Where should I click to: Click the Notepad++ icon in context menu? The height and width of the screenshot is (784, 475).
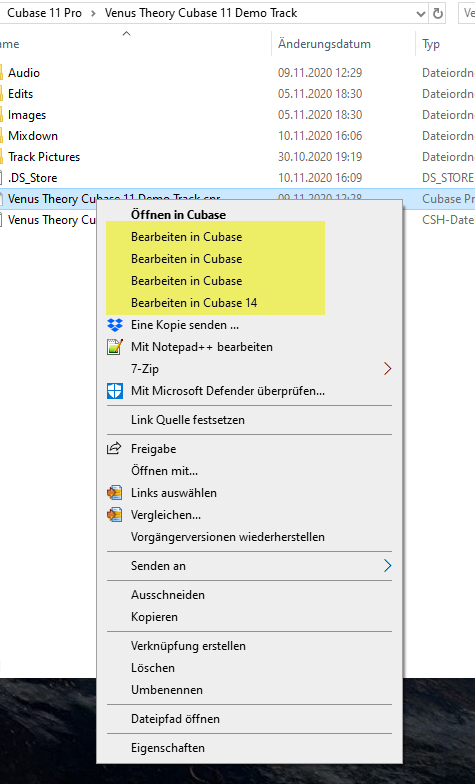pos(114,347)
